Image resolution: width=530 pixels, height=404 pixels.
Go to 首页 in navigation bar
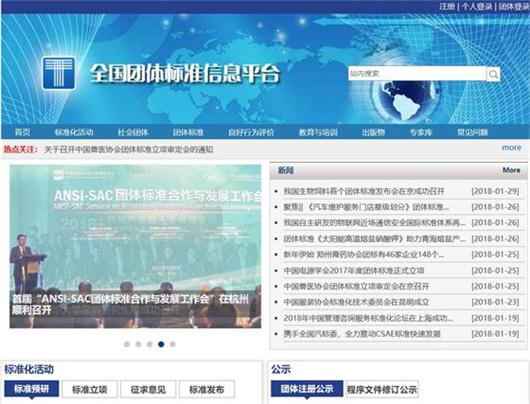click(x=23, y=132)
